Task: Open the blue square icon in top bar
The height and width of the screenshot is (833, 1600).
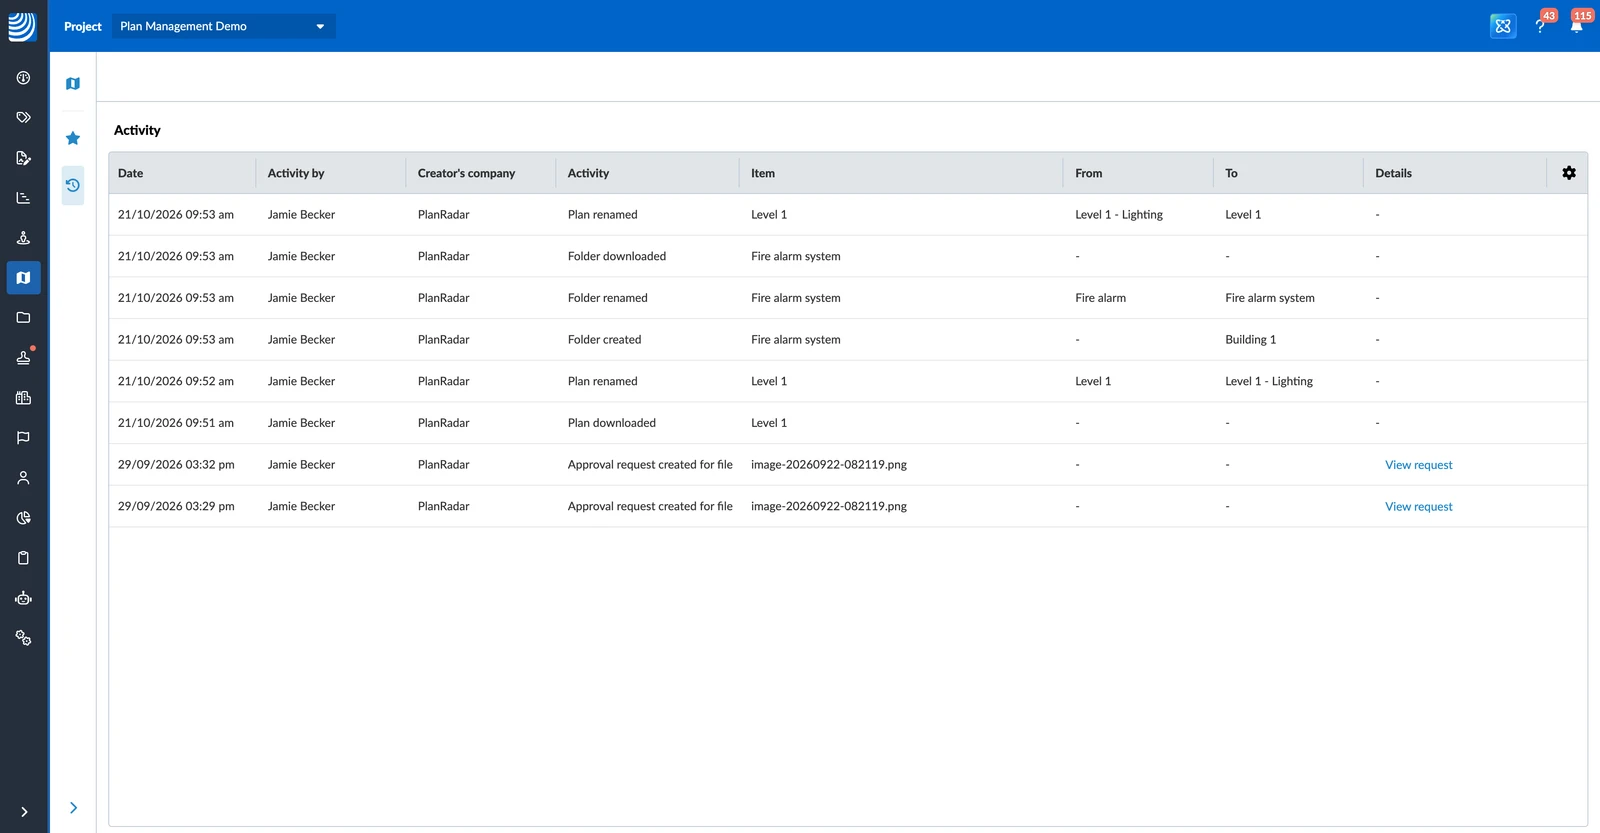Action: click(x=1503, y=26)
